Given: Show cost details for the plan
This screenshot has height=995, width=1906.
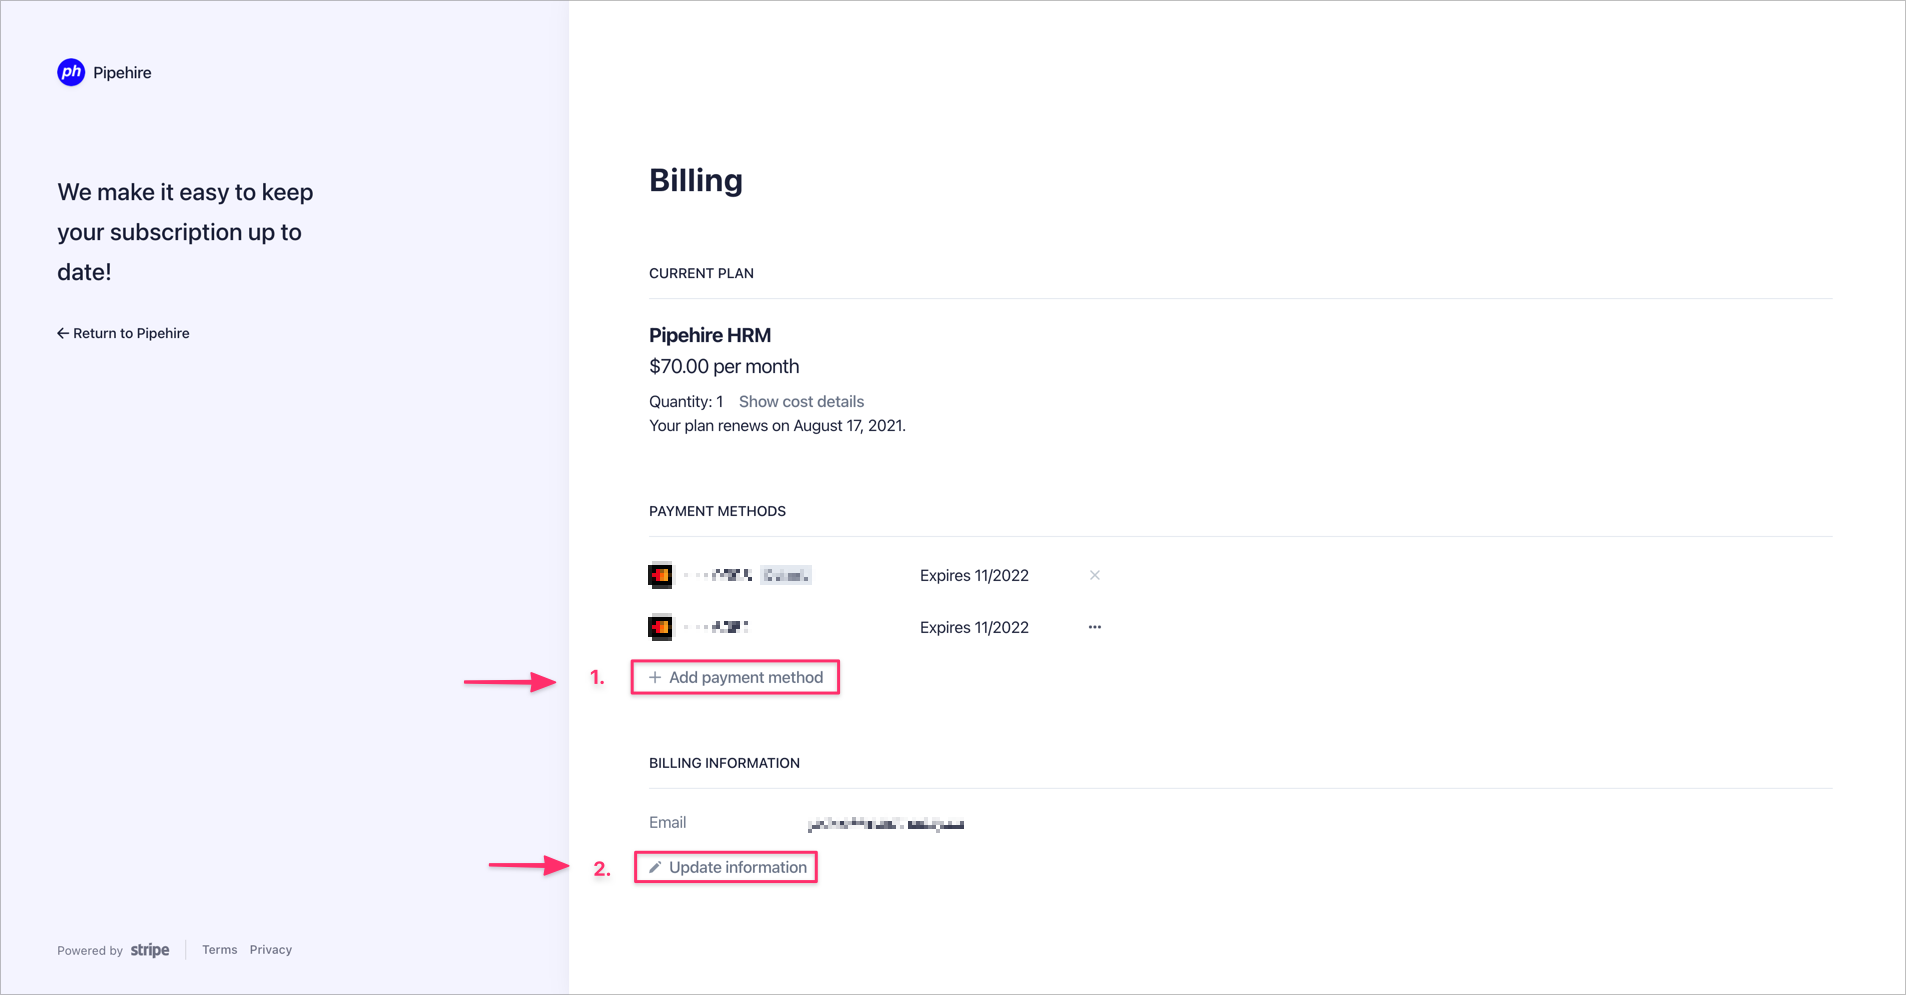Looking at the screenshot, I should 801,401.
